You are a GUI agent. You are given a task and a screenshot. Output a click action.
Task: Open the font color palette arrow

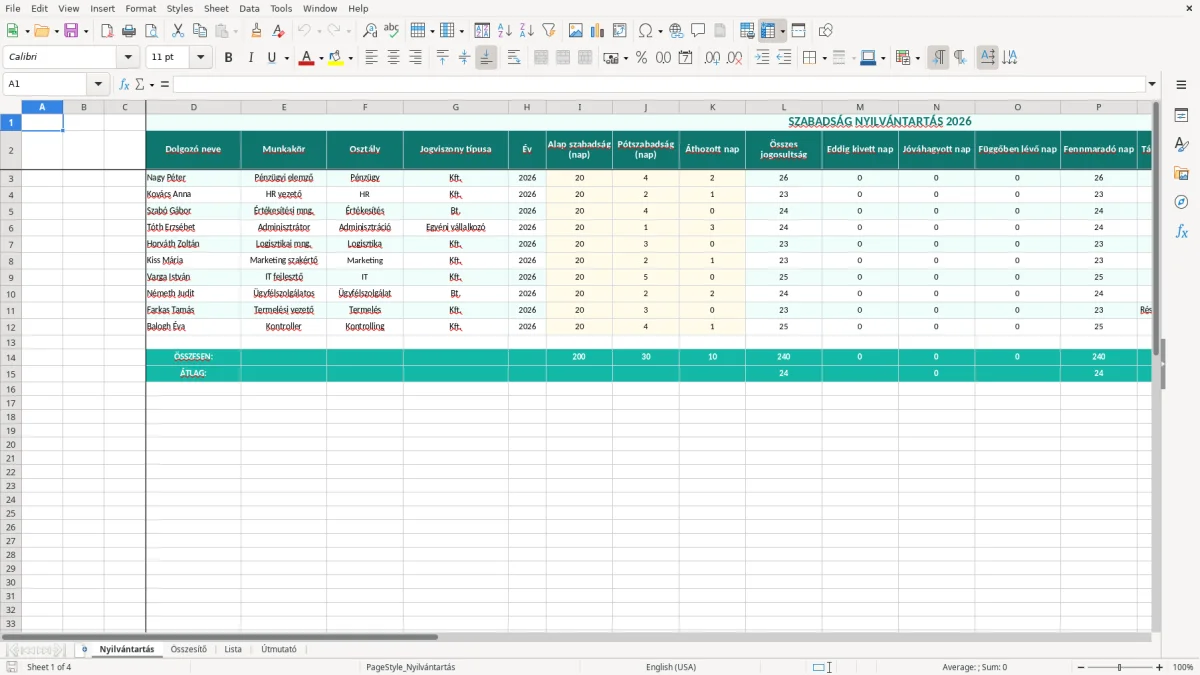[x=320, y=58]
